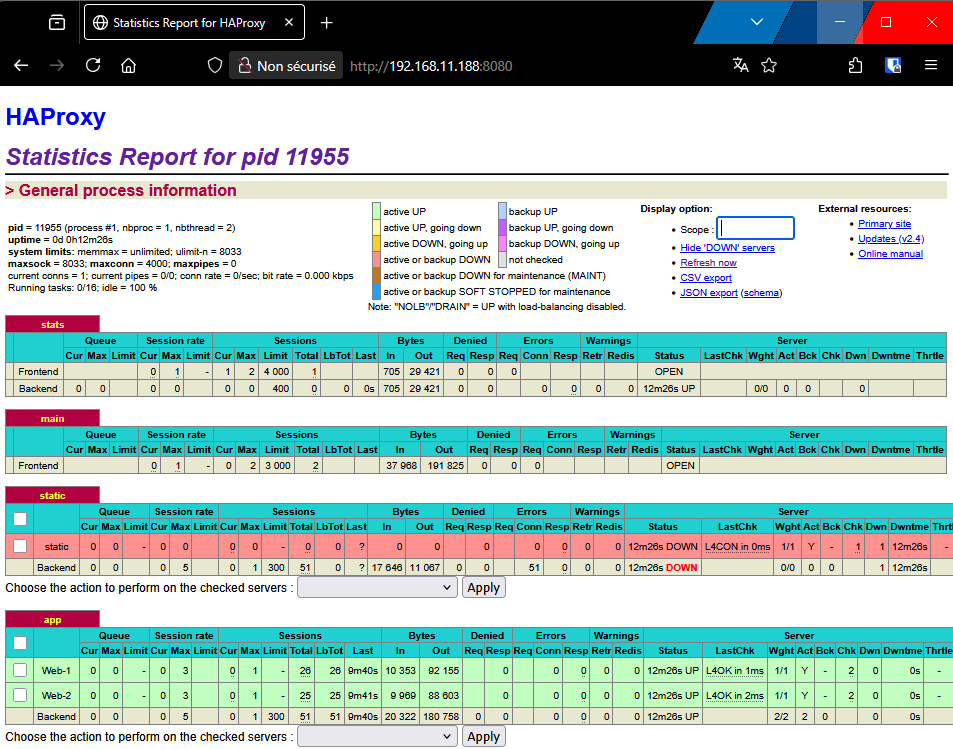Click Apply for the static servers action

point(484,587)
